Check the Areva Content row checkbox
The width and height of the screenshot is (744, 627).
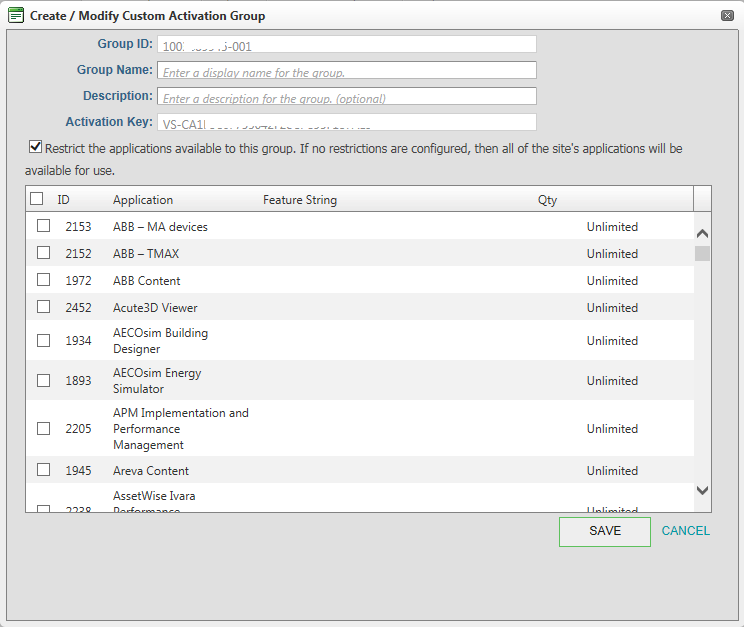[44, 469]
